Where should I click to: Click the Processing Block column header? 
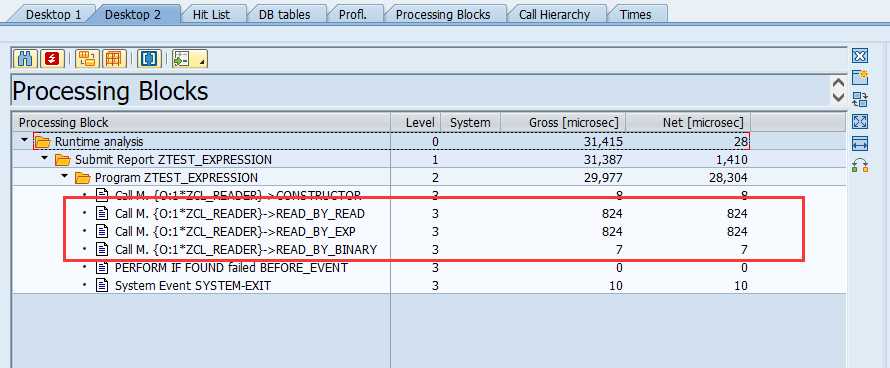coord(201,123)
